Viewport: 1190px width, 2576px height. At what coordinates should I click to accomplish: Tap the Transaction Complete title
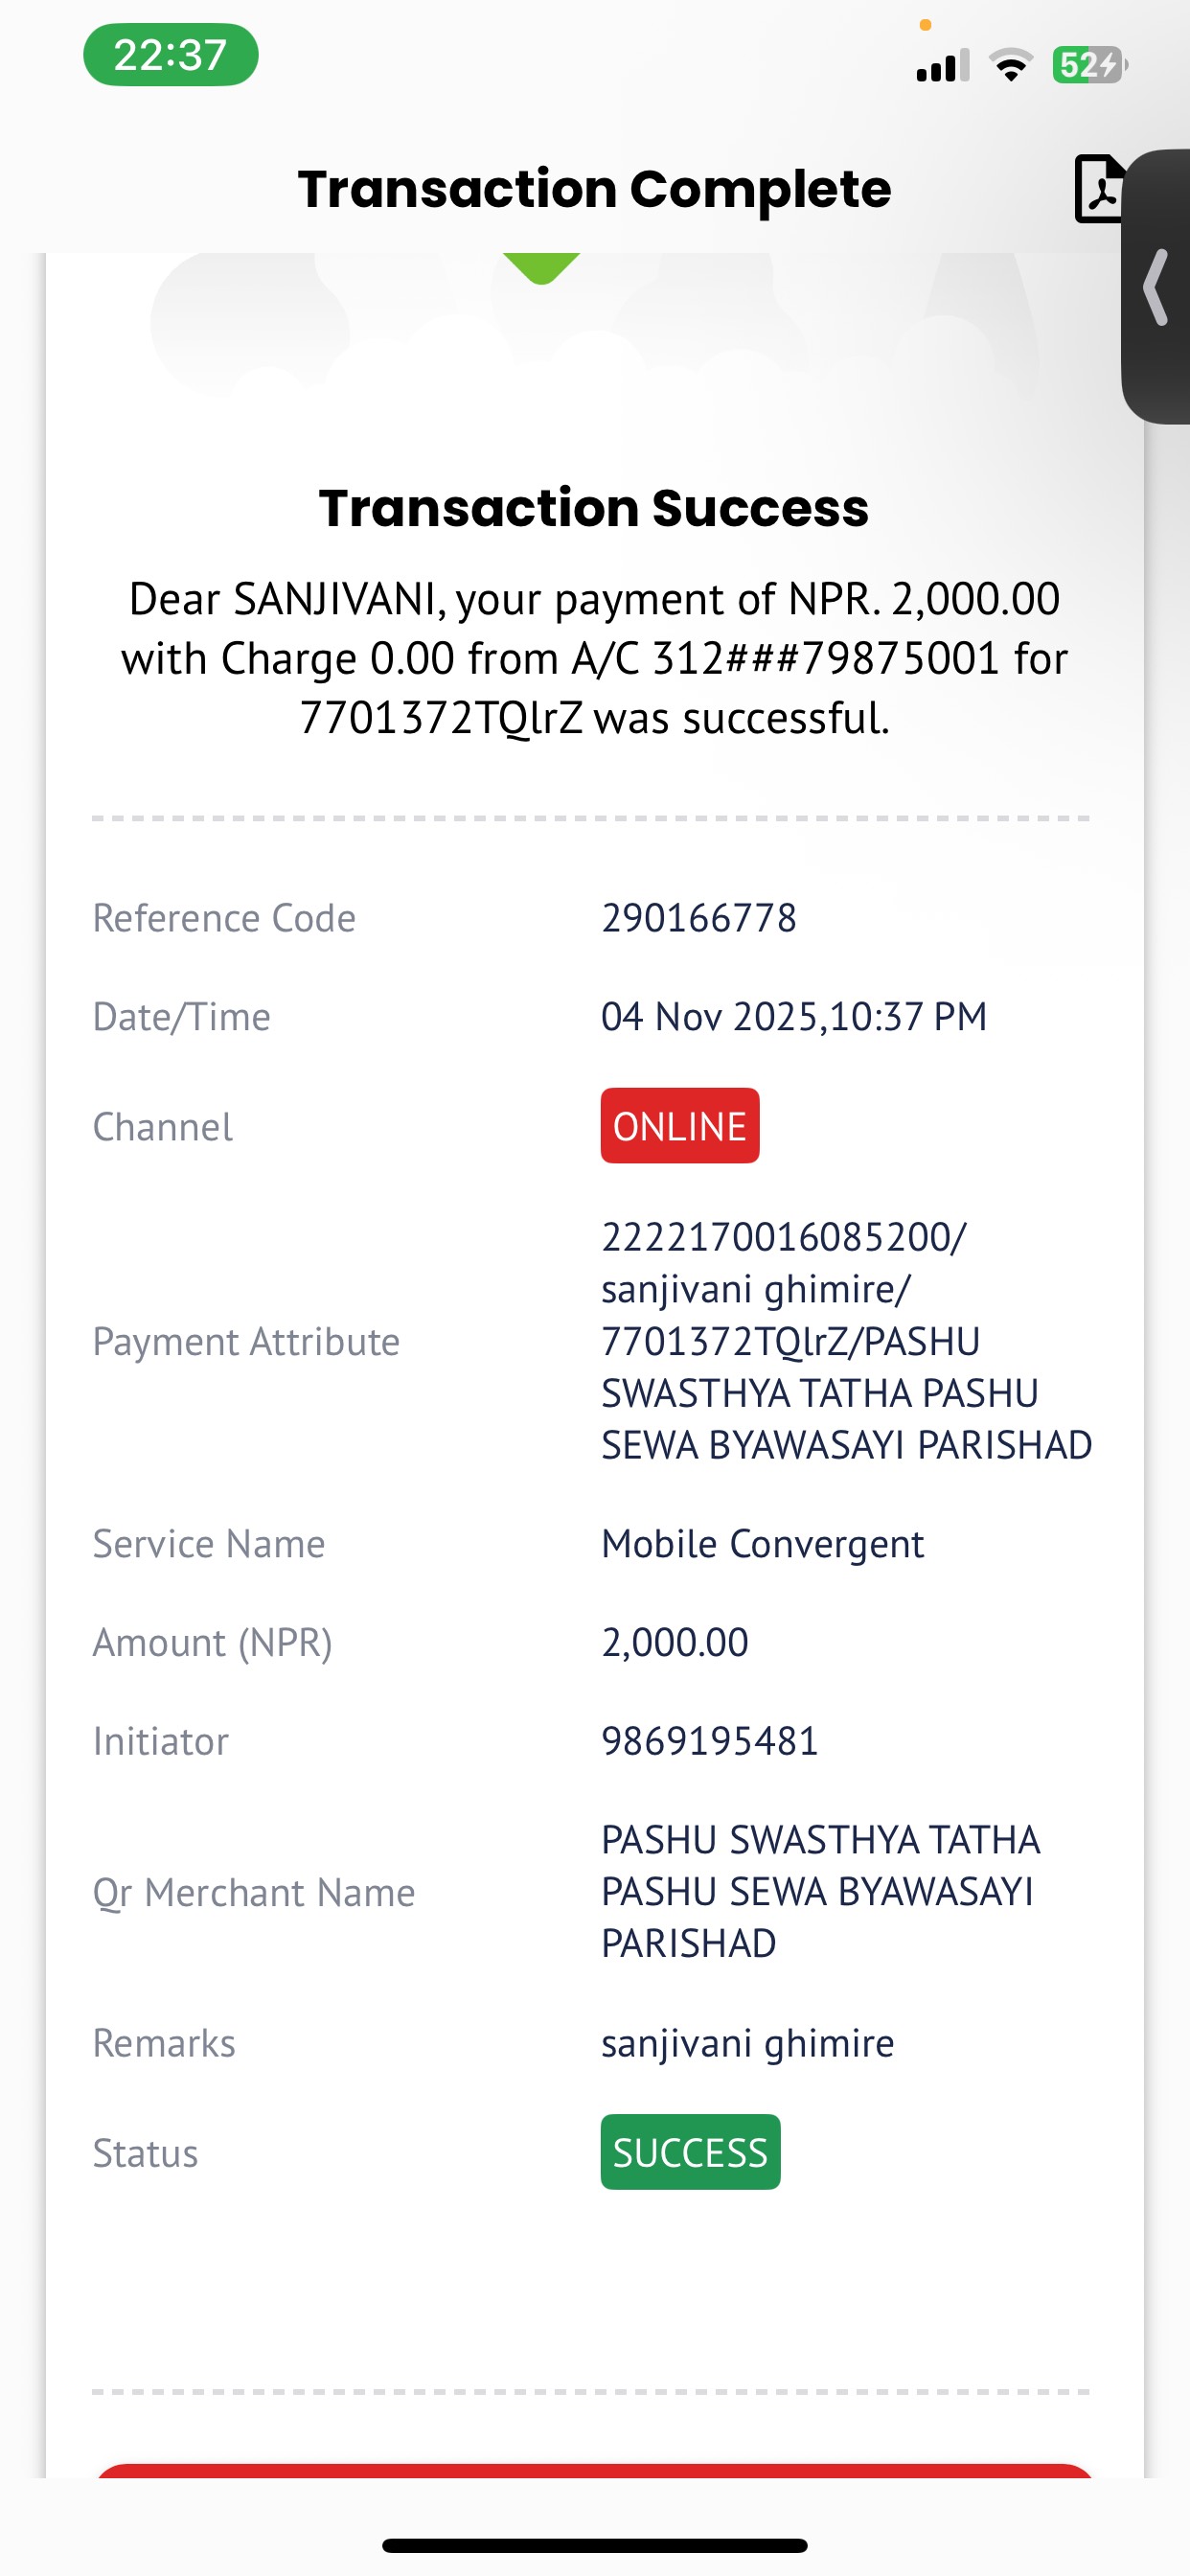click(x=594, y=189)
